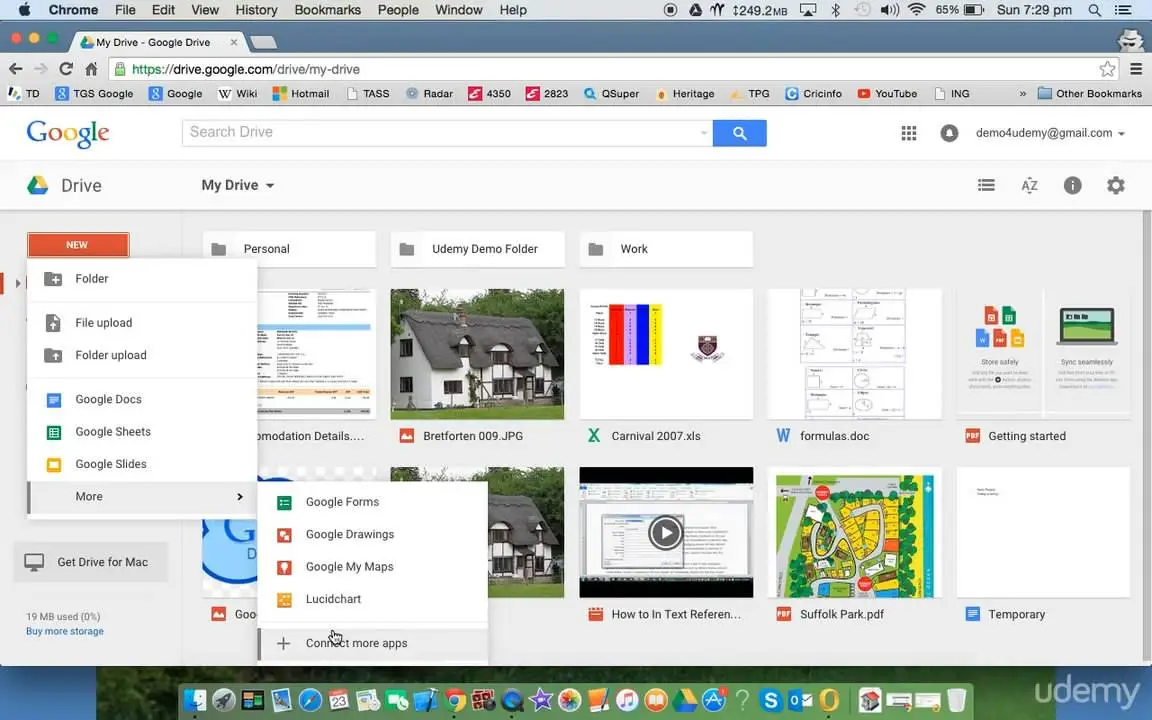This screenshot has height=720, width=1152.
Task: Open Other Bookmarks folder
Action: tap(1090, 94)
